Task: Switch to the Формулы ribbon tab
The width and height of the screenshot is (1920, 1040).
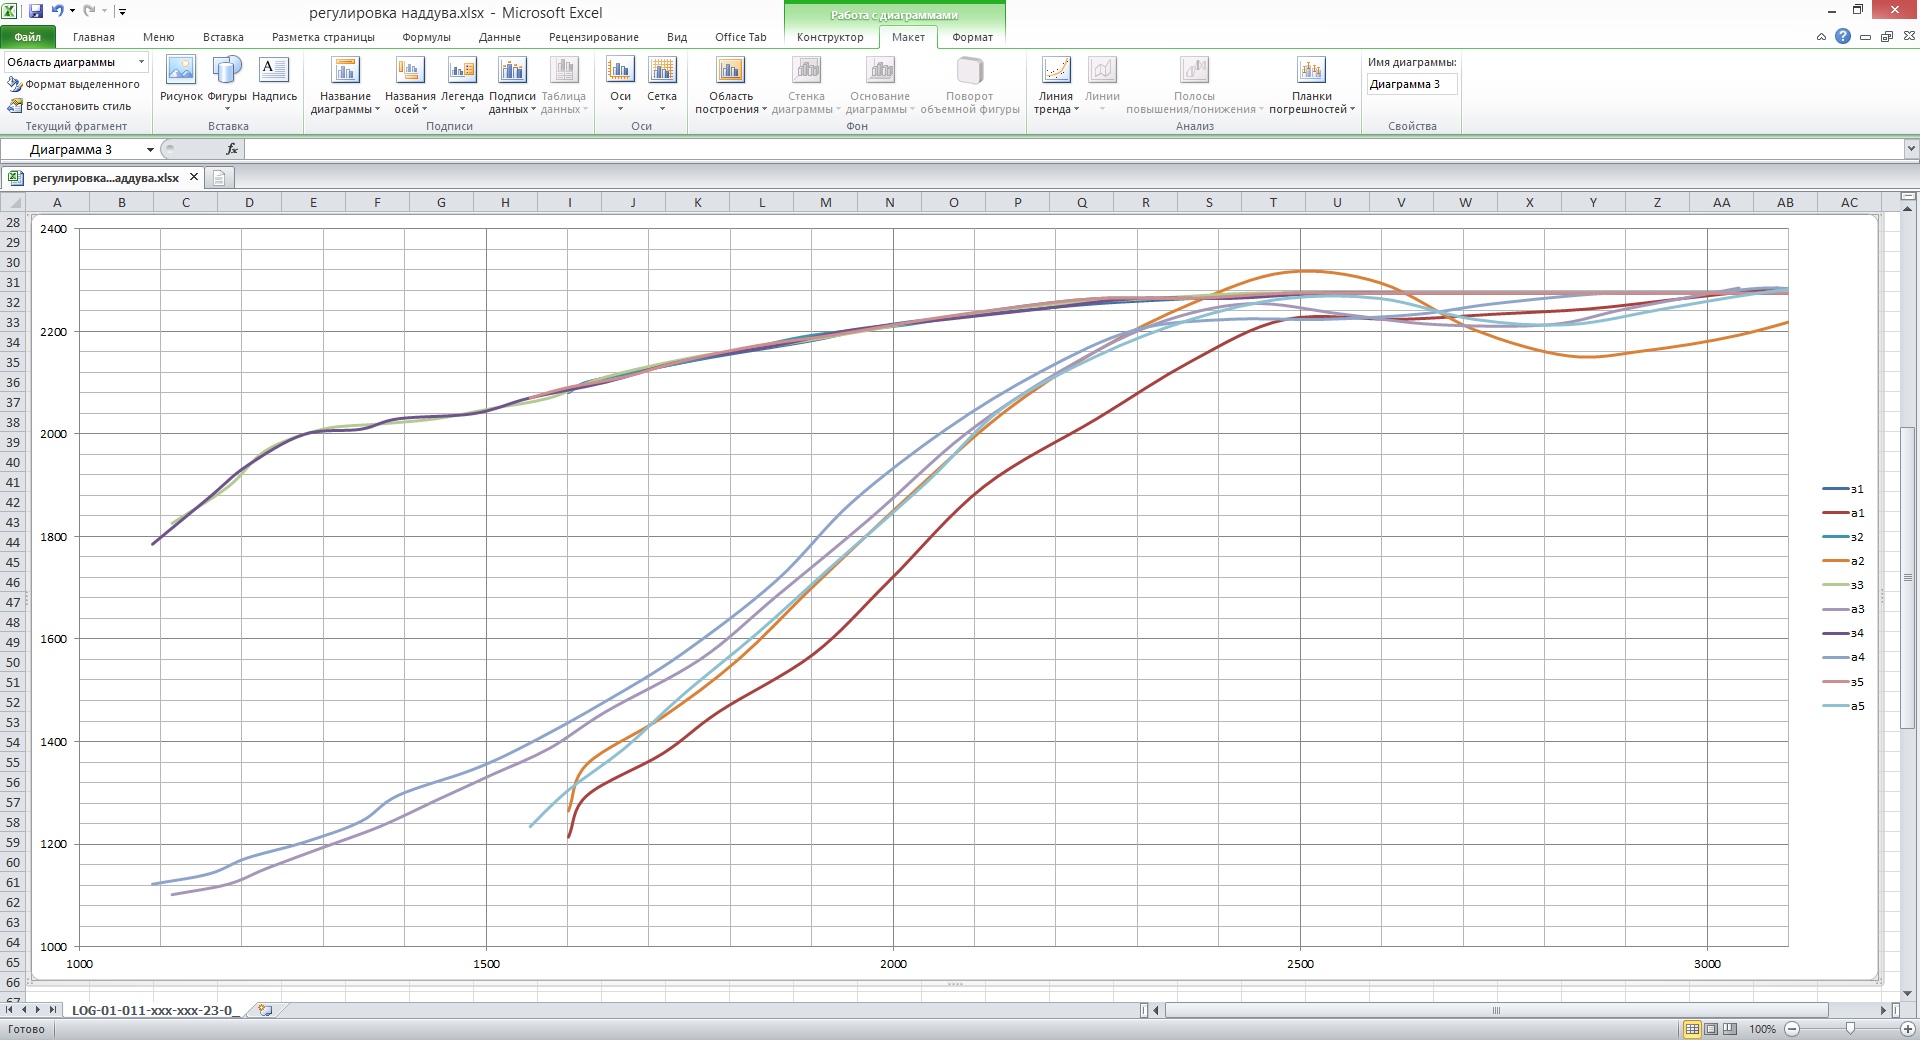Action: (426, 37)
